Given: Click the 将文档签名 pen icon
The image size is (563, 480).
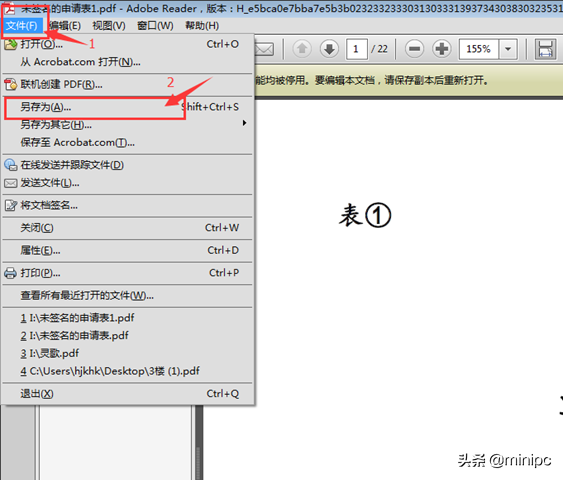Looking at the screenshot, I should coord(10,206).
